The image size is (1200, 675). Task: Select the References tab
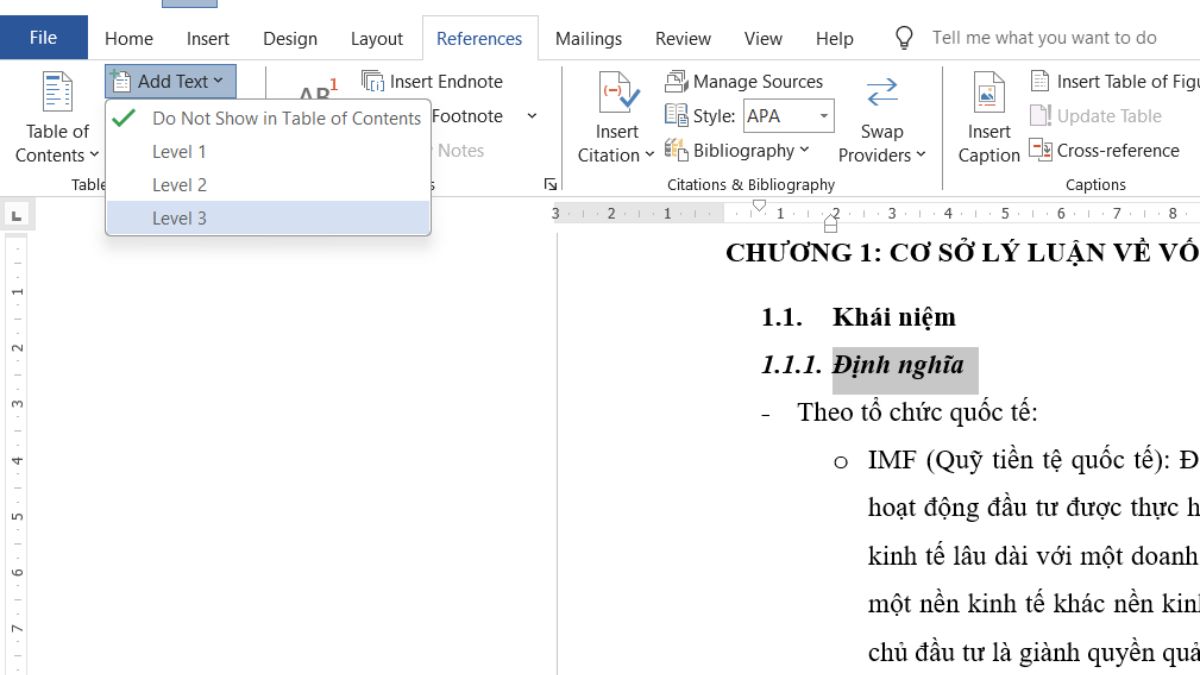(x=479, y=39)
